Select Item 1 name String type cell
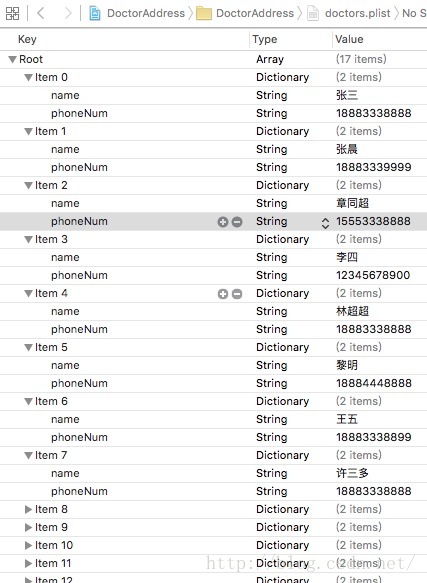427x583 pixels. pos(272,149)
